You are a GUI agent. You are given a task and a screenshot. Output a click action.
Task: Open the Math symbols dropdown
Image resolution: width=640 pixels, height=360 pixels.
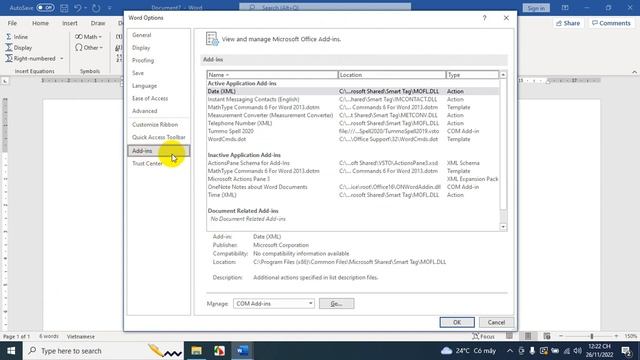coord(89,37)
